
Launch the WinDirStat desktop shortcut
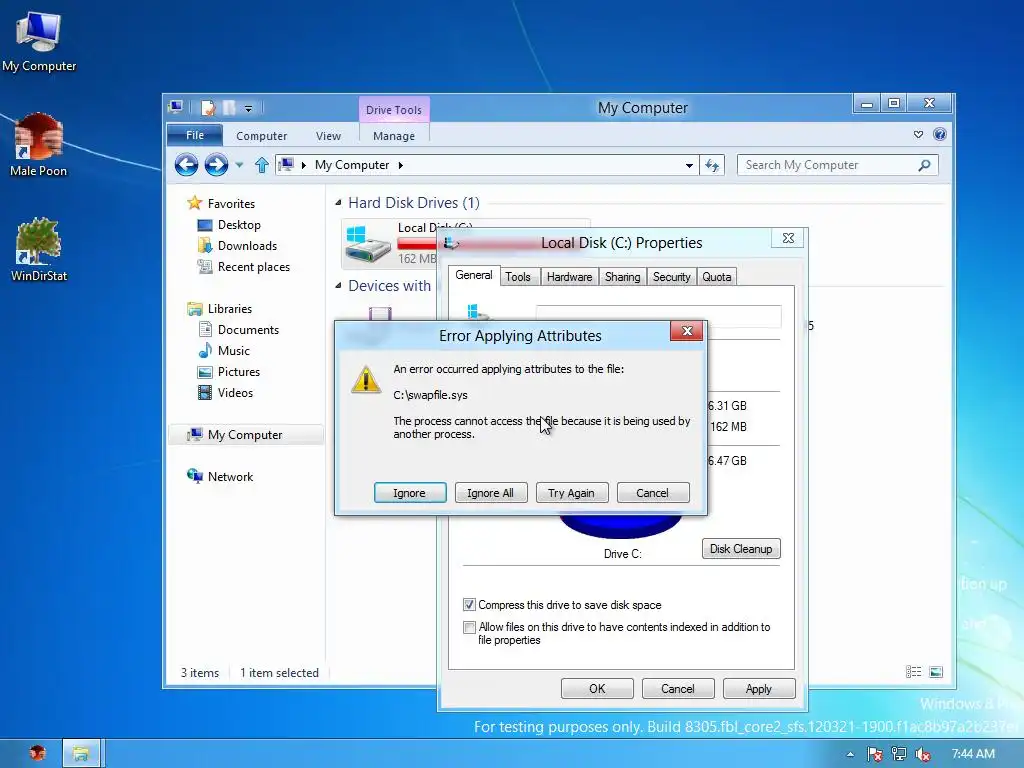(x=39, y=249)
